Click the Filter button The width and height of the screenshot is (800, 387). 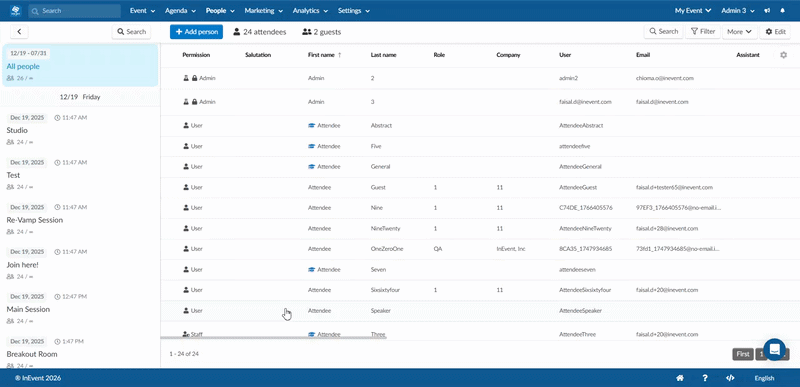[x=703, y=32]
